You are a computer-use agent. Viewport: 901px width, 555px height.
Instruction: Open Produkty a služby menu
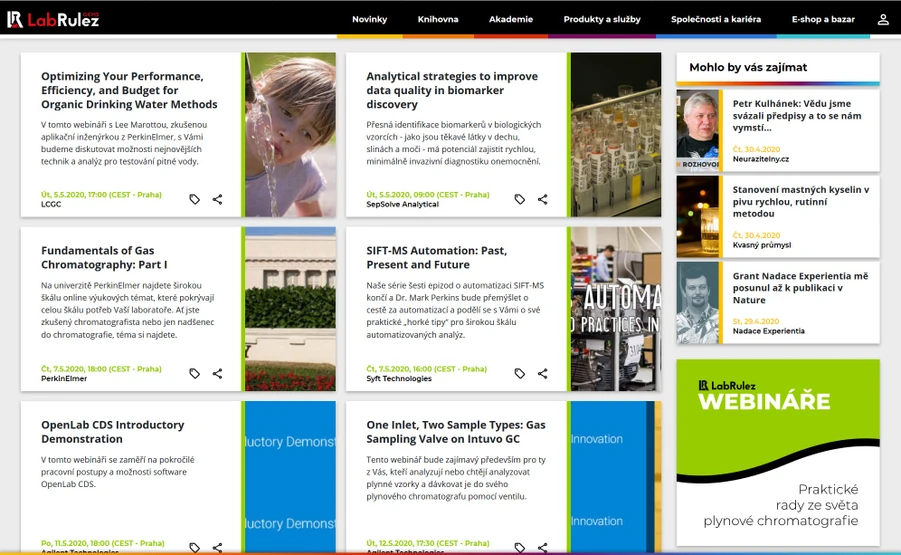[x=602, y=19]
